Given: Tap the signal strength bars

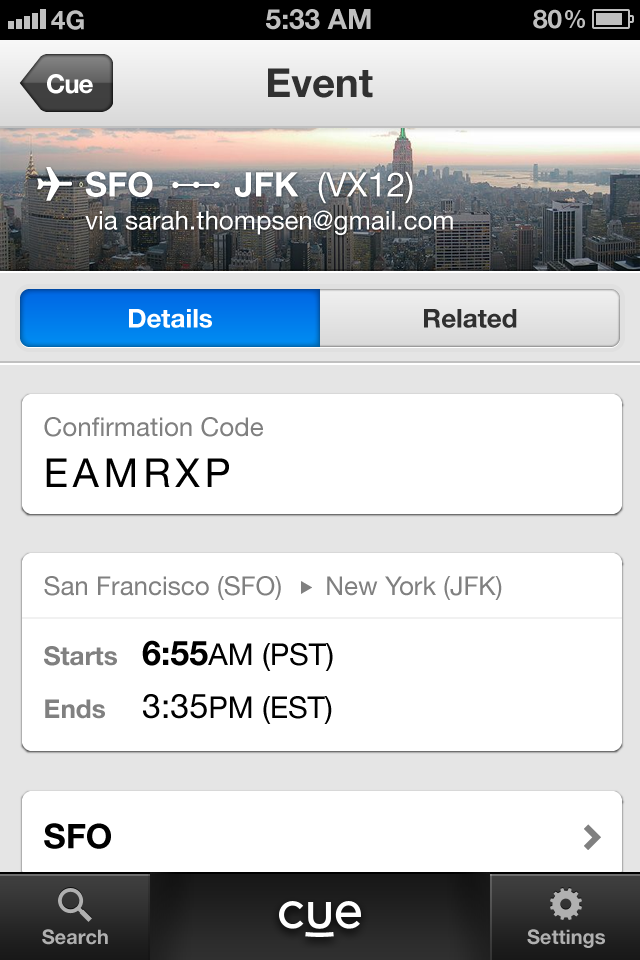Looking at the screenshot, I should click(26, 19).
